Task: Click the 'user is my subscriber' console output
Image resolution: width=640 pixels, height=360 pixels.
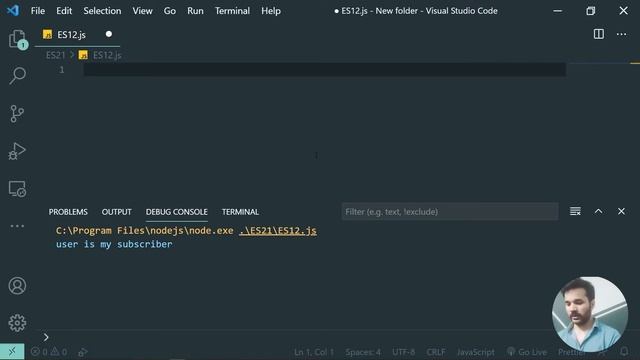Action: (114, 244)
